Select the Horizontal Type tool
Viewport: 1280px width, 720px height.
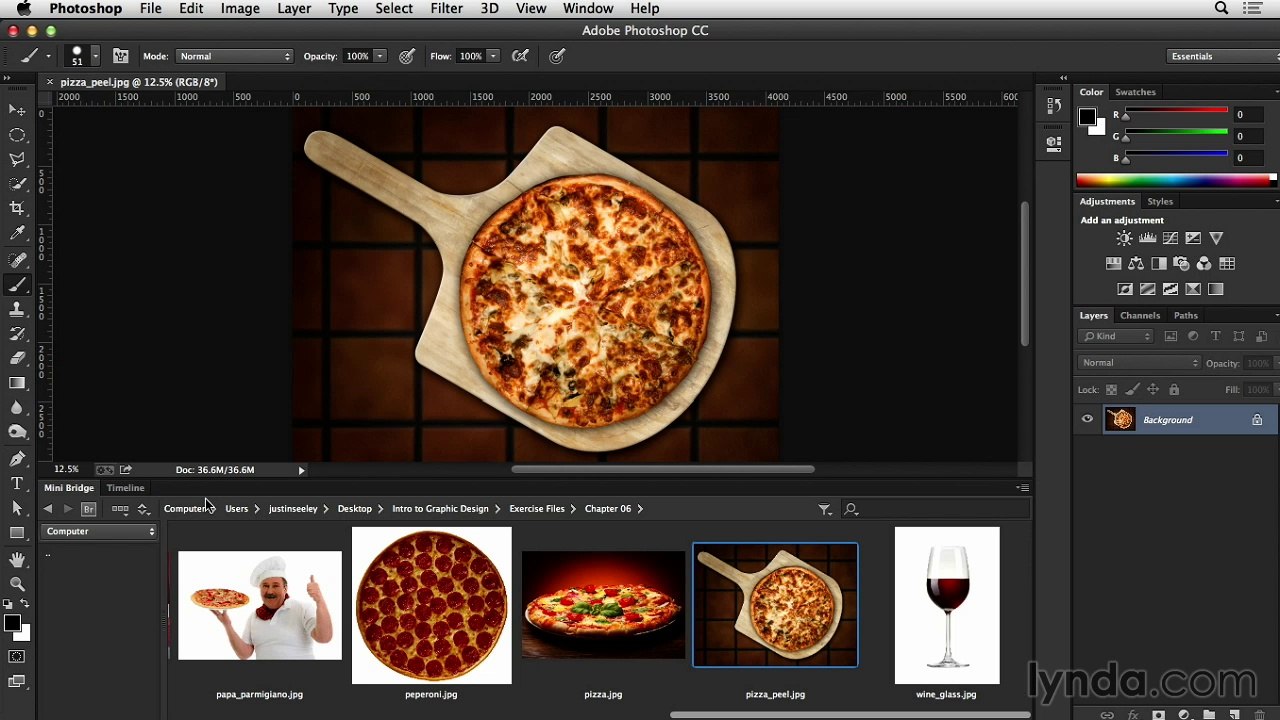pyautogui.click(x=17, y=484)
